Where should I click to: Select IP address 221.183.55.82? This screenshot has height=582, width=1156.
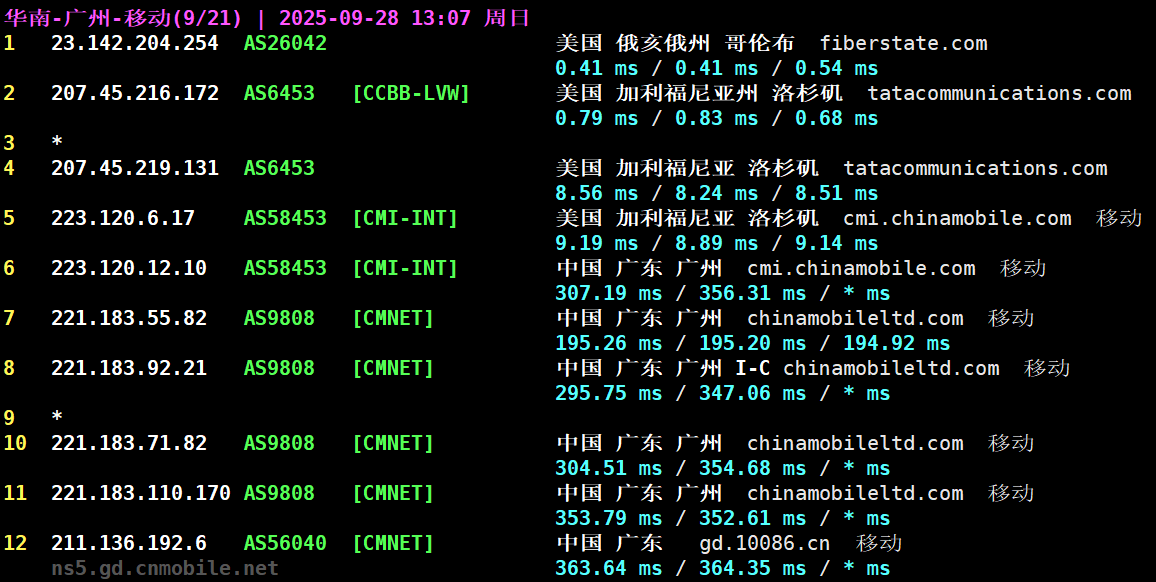click(x=129, y=317)
